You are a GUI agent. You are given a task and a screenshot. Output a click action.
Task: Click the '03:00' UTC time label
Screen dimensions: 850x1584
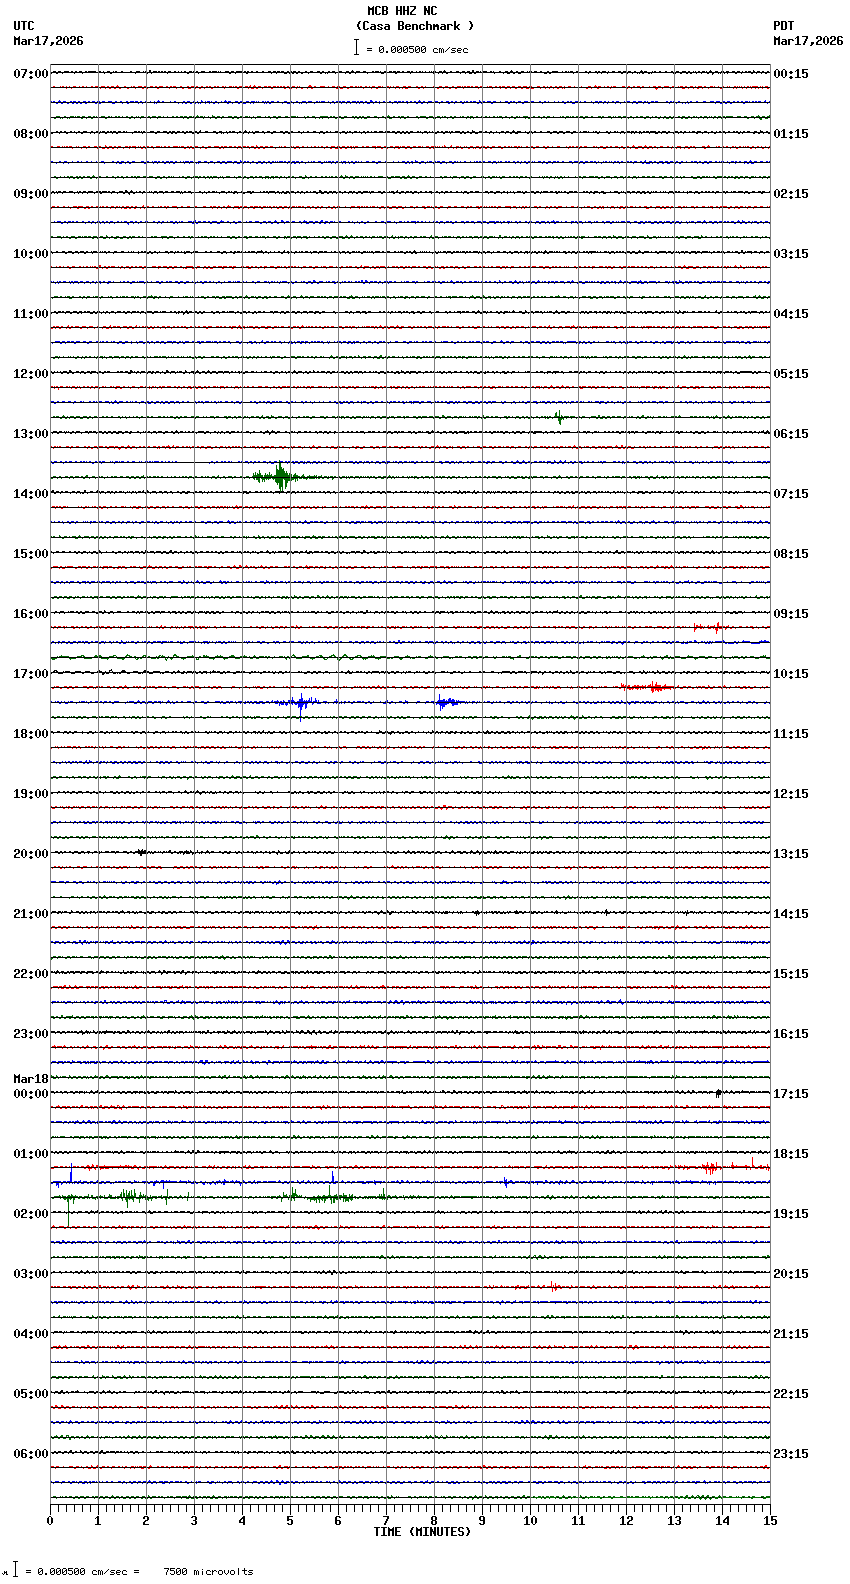[31, 1274]
